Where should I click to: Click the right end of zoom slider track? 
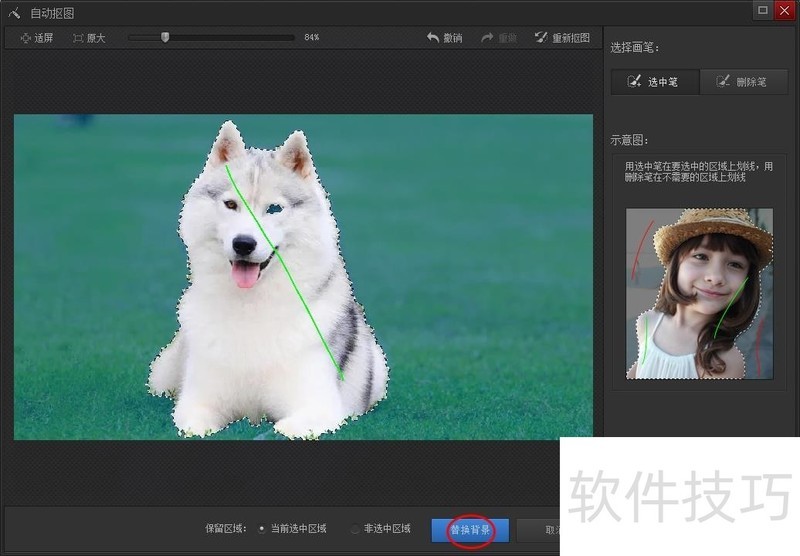(292, 38)
